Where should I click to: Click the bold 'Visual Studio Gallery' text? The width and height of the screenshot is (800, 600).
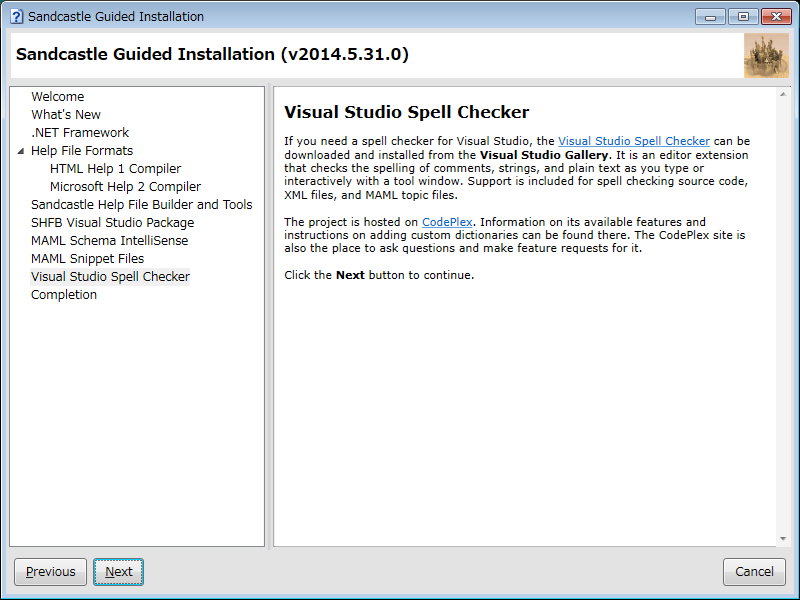click(544, 155)
